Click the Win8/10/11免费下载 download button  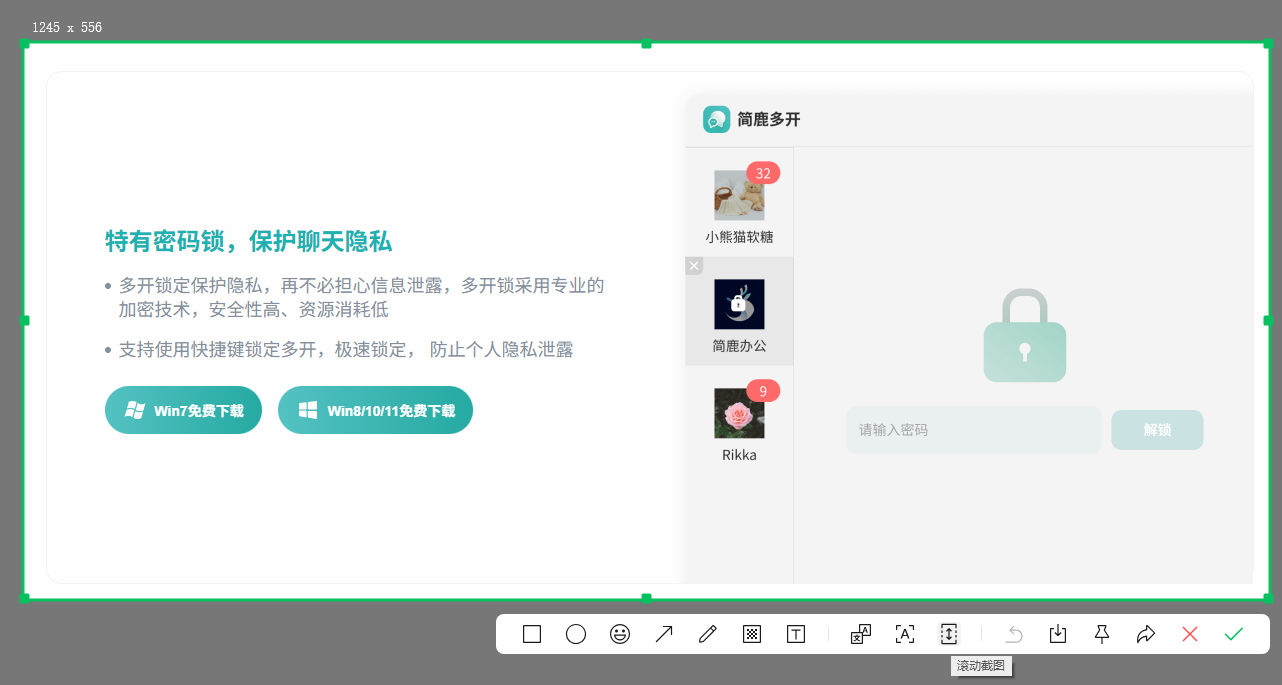coord(375,409)
